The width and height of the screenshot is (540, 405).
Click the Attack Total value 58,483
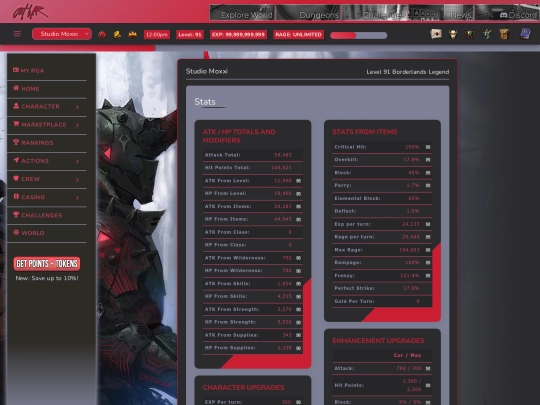pyautogui.click(x=283, y=155)
